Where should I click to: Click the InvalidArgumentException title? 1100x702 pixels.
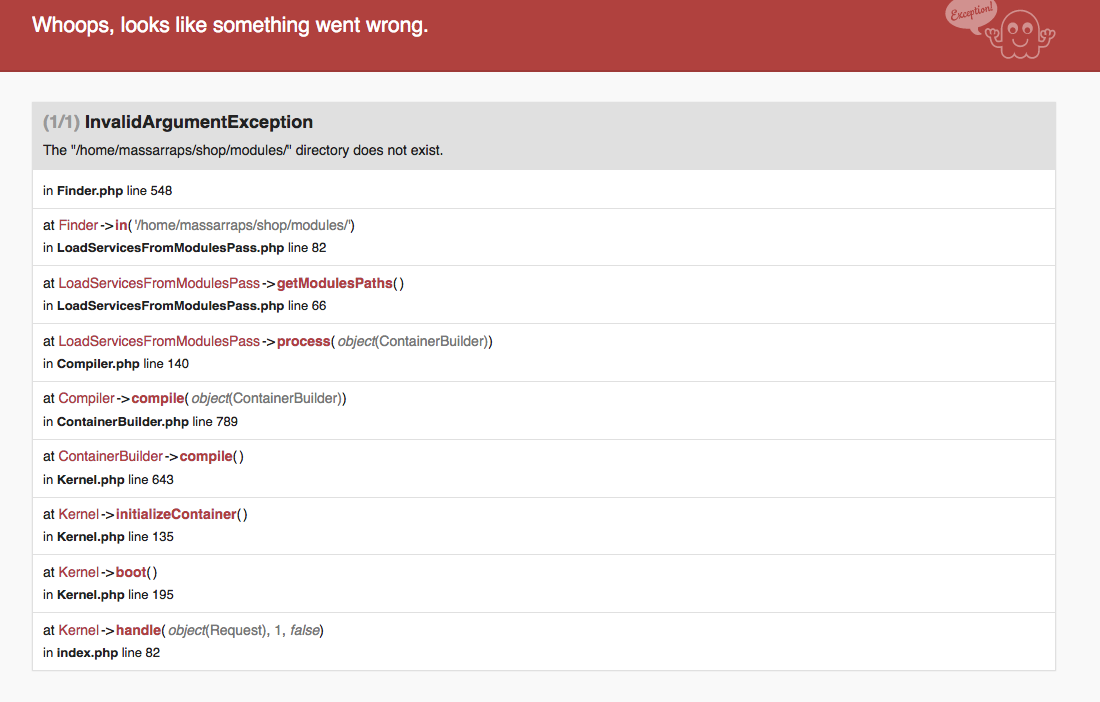coord(199,122)
